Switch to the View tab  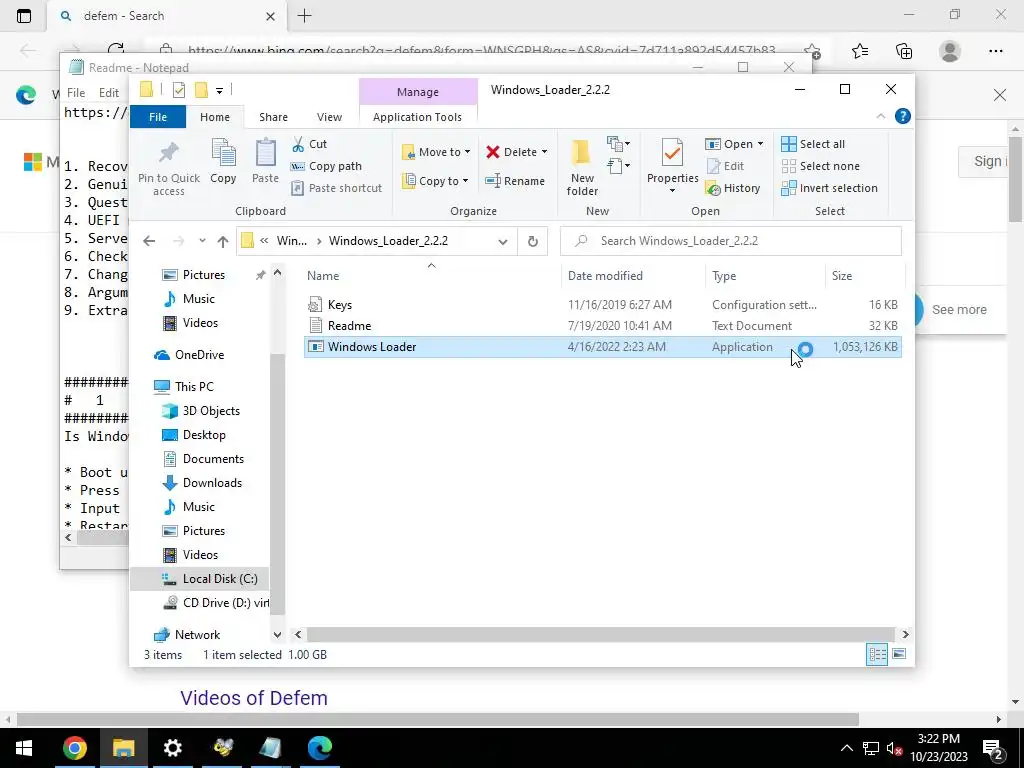click(x=329, y=117)
